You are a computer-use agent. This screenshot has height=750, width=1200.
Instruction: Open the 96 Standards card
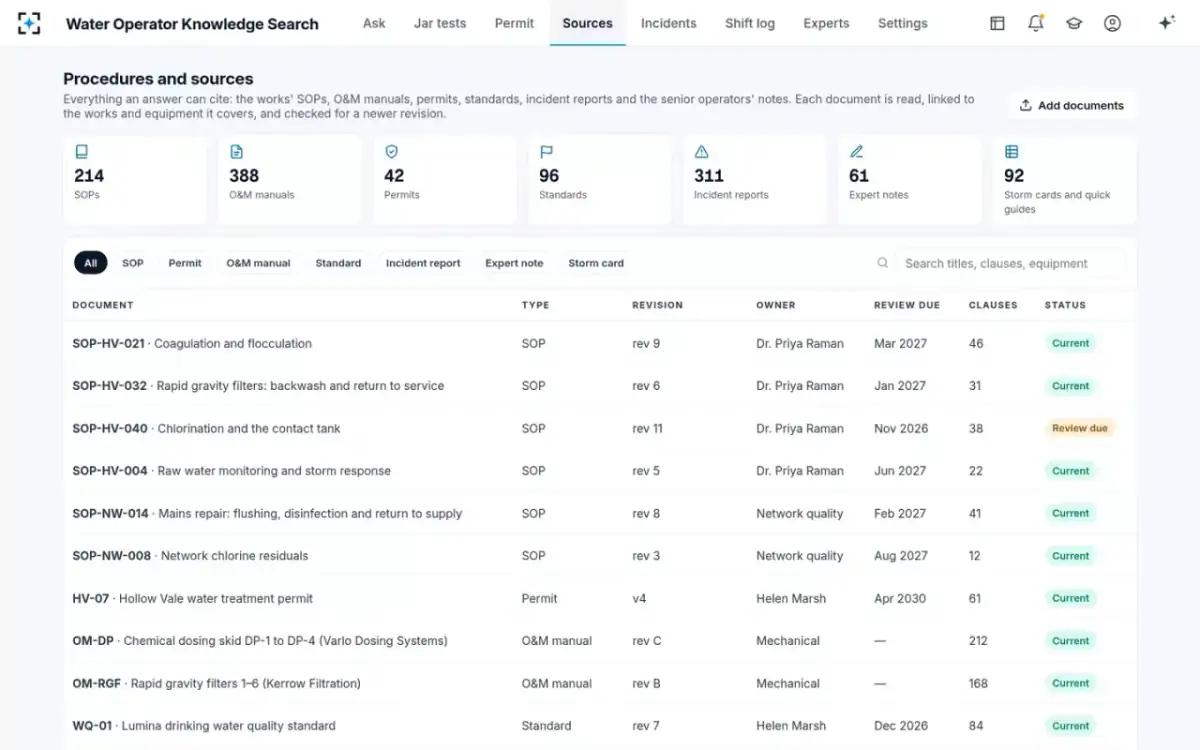click(x=600, y=180)
